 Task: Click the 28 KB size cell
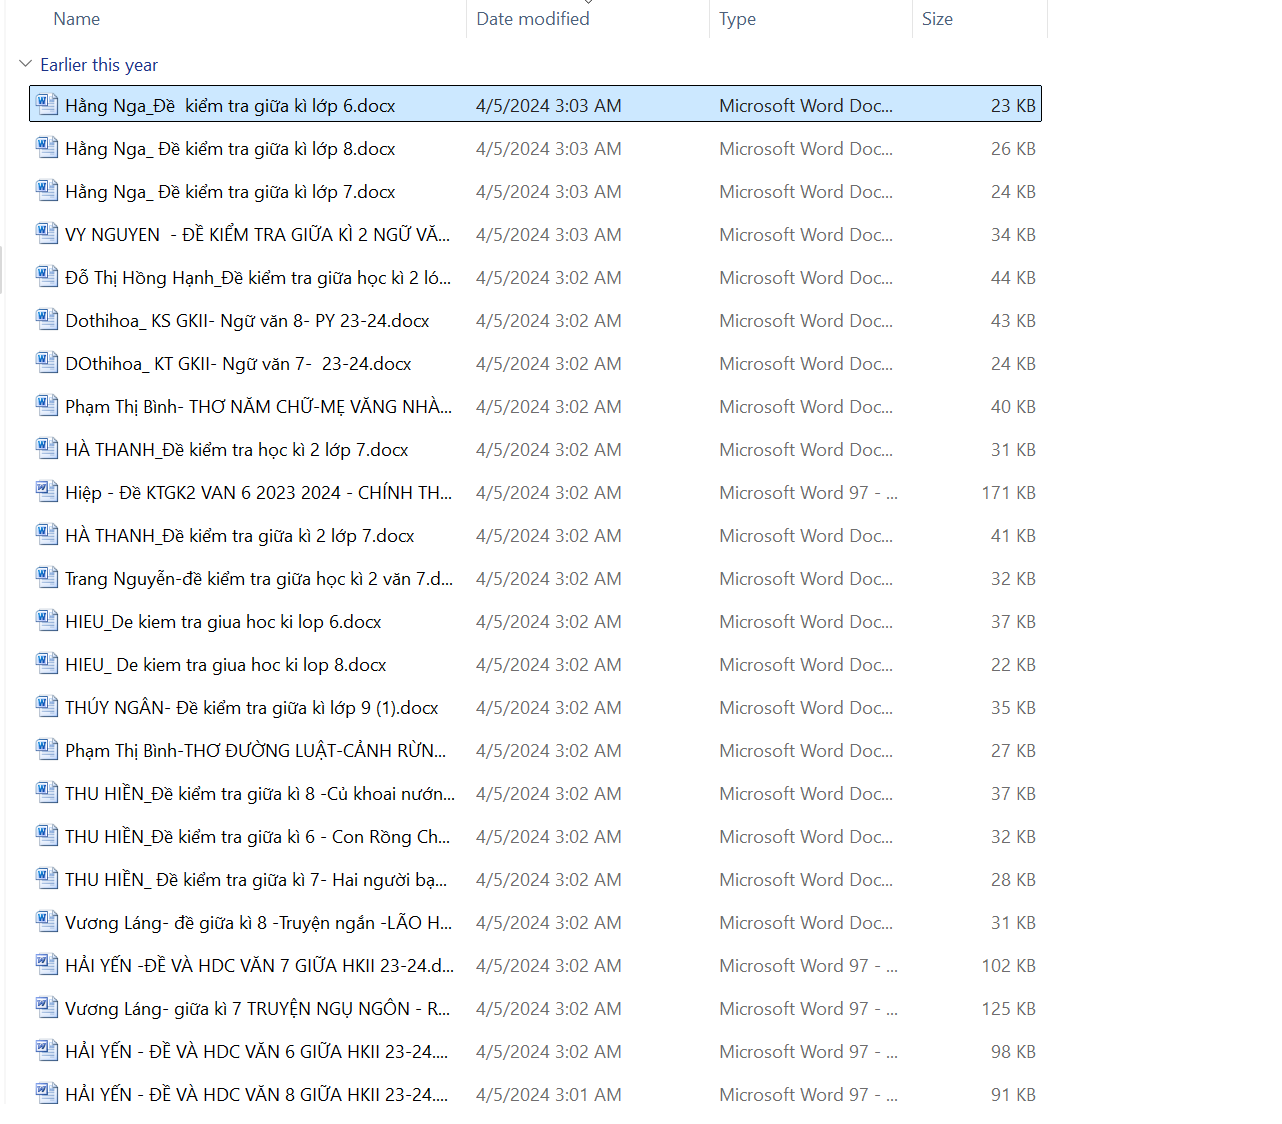(x=1013, y=880)
